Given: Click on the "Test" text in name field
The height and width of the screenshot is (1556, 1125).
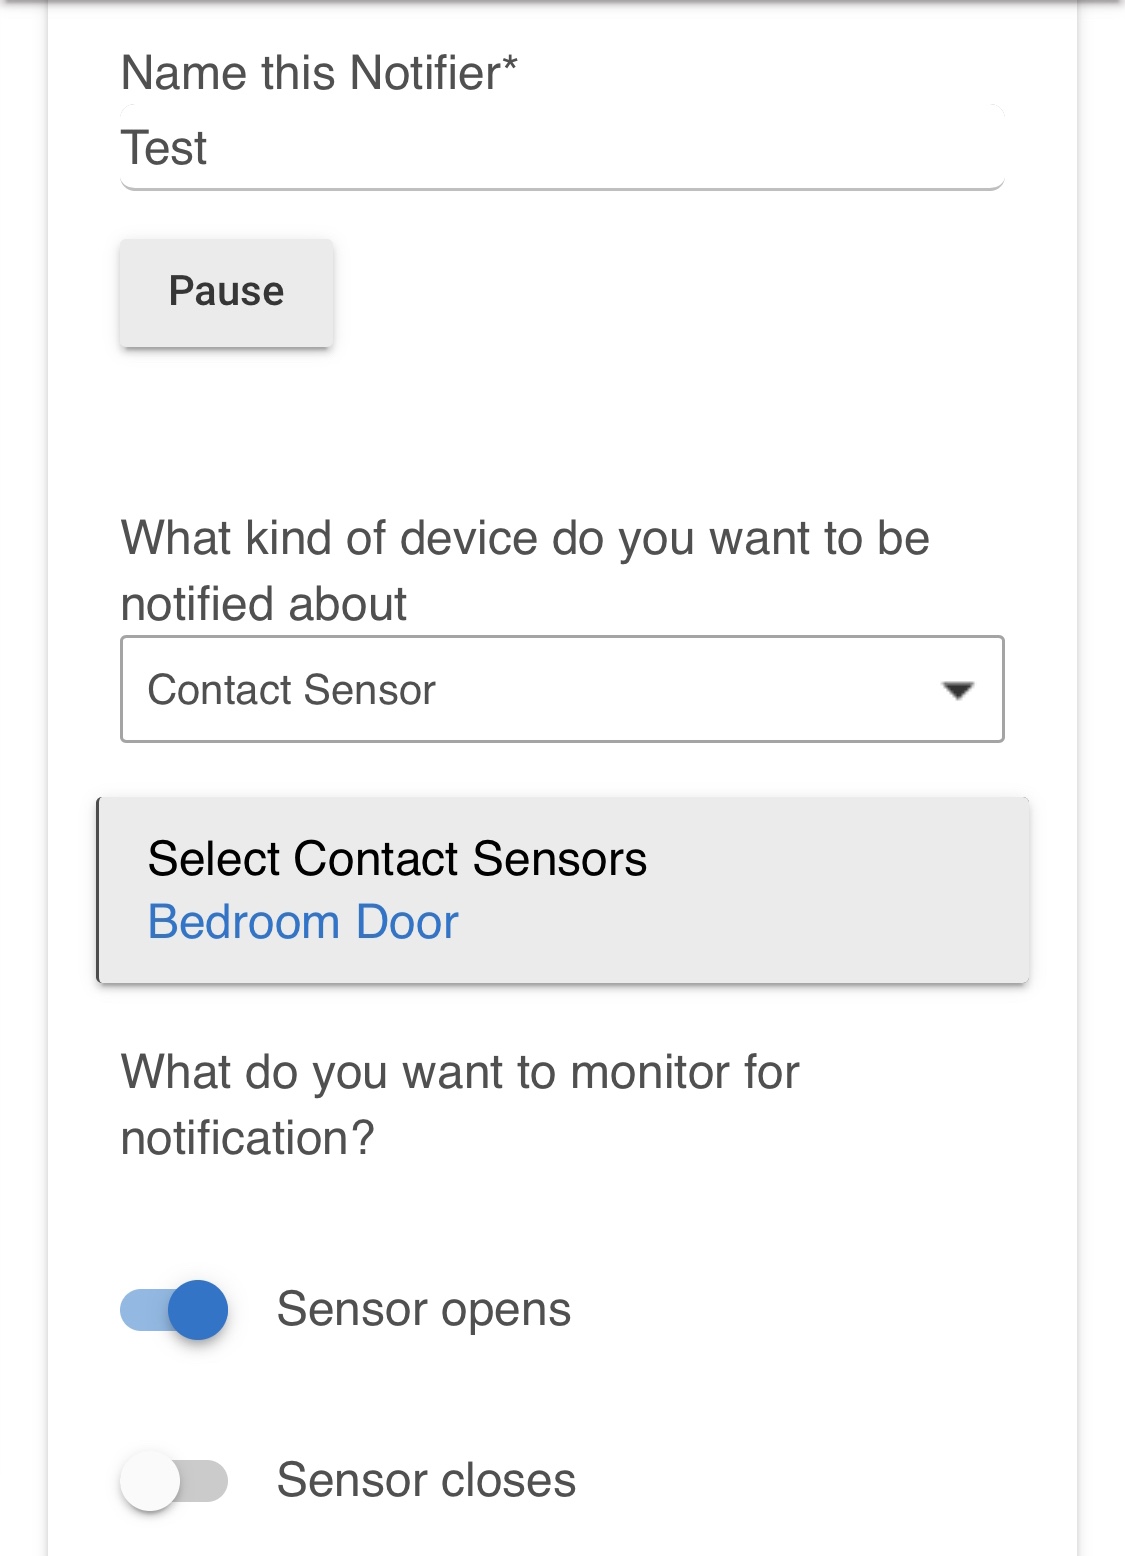Looking at the screenshot, I should [164, 148].
